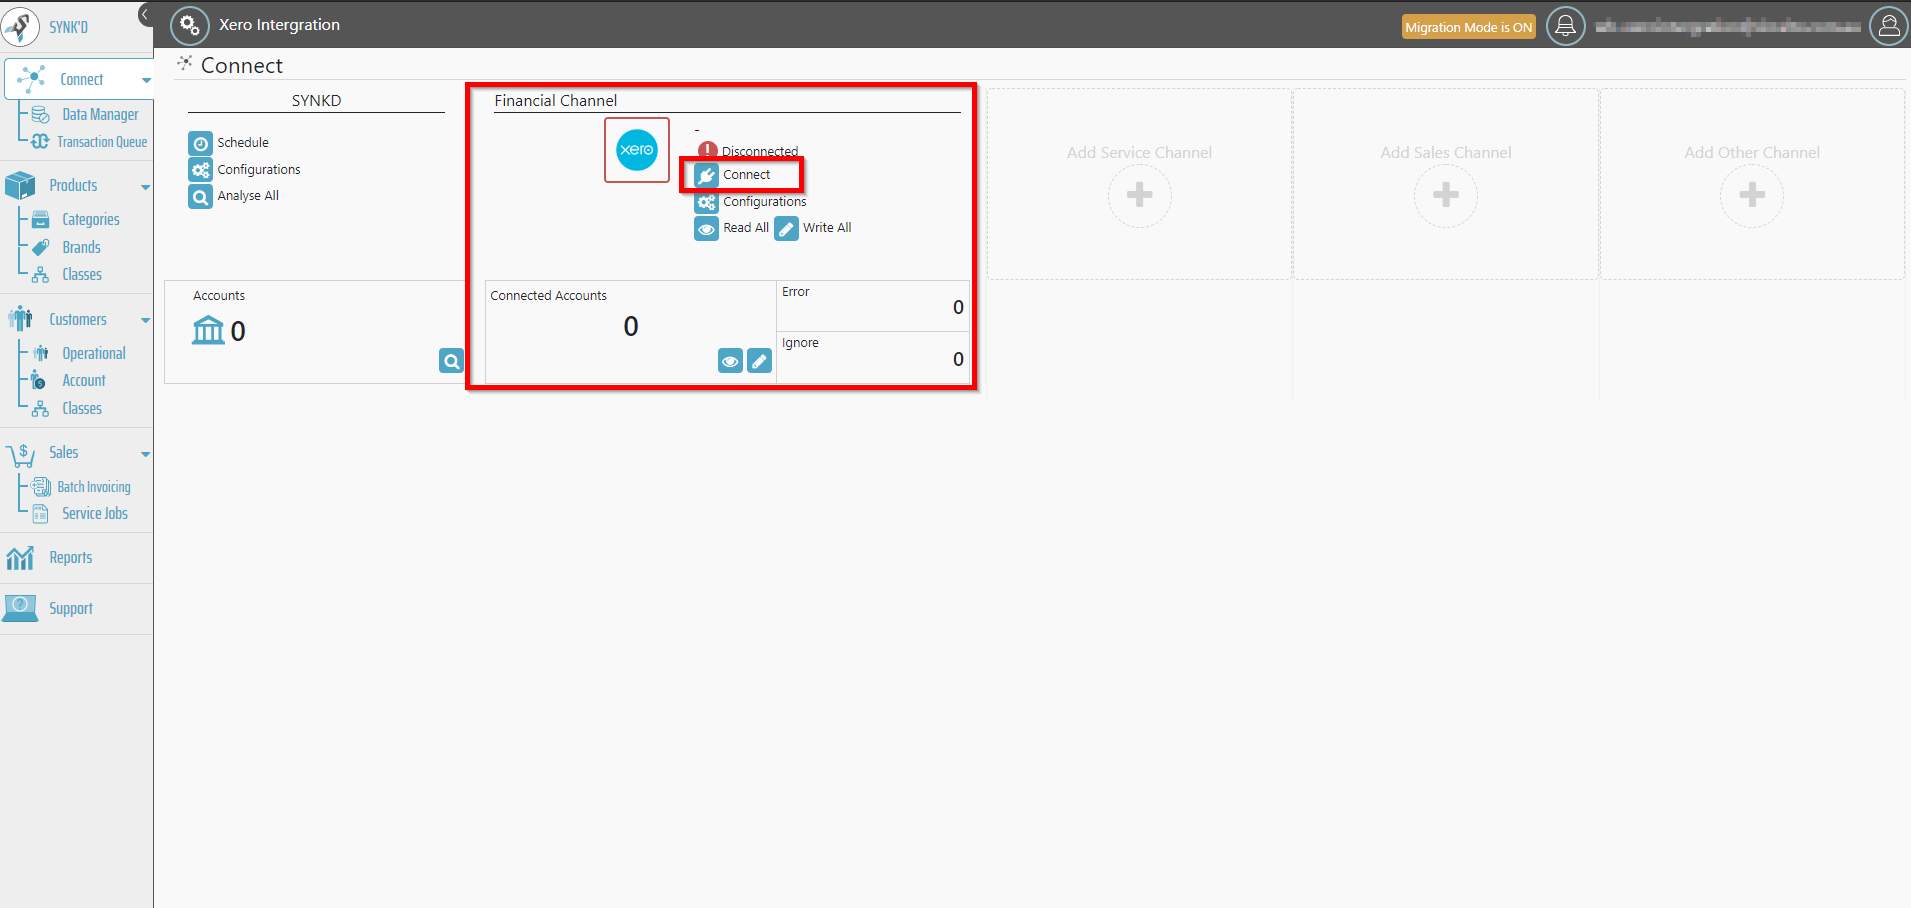Click the Transaction Queue sync icon
Image resolution: width=1911 pixels, height=908 pixels.
40,142
